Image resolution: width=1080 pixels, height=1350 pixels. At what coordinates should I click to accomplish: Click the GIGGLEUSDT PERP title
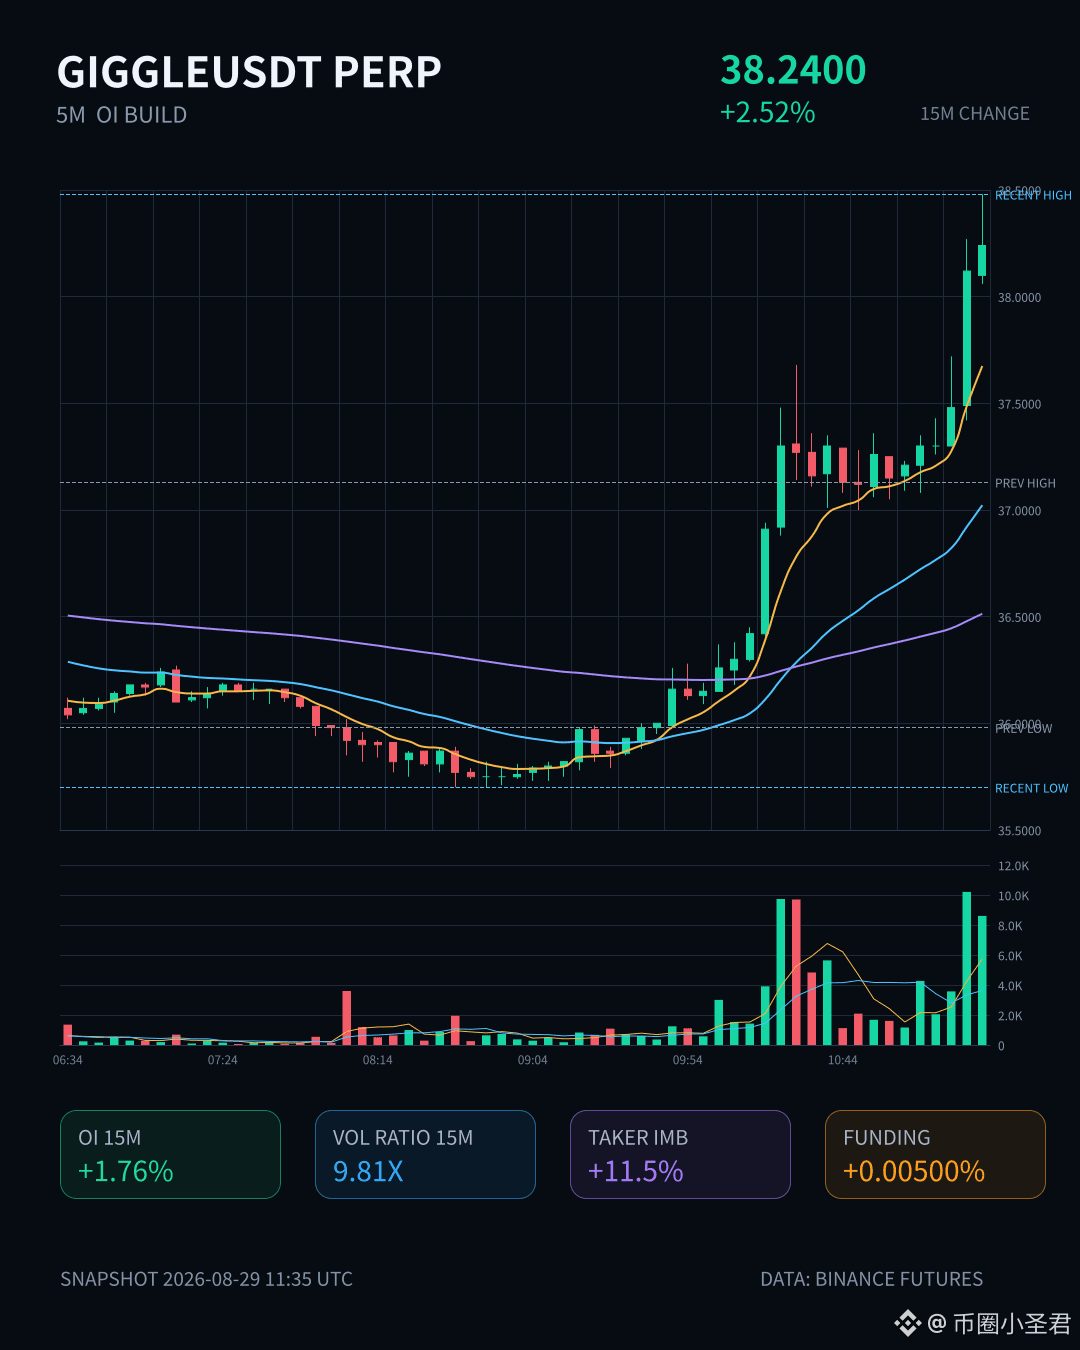(x=249, y=72)
